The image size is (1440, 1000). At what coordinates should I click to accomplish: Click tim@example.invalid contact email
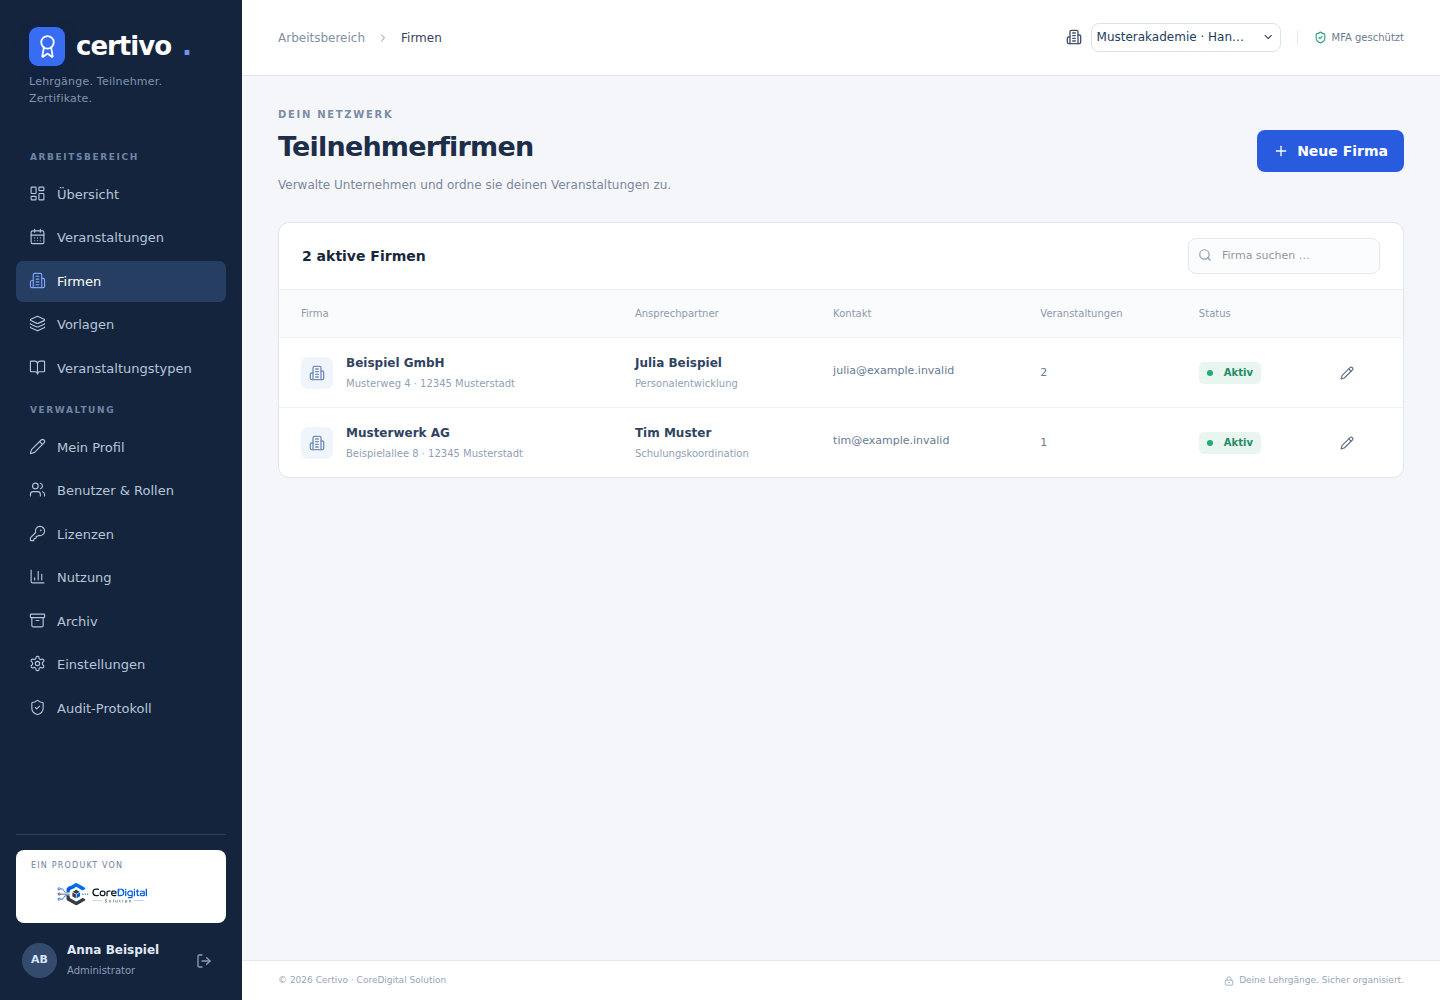(891, 440)
